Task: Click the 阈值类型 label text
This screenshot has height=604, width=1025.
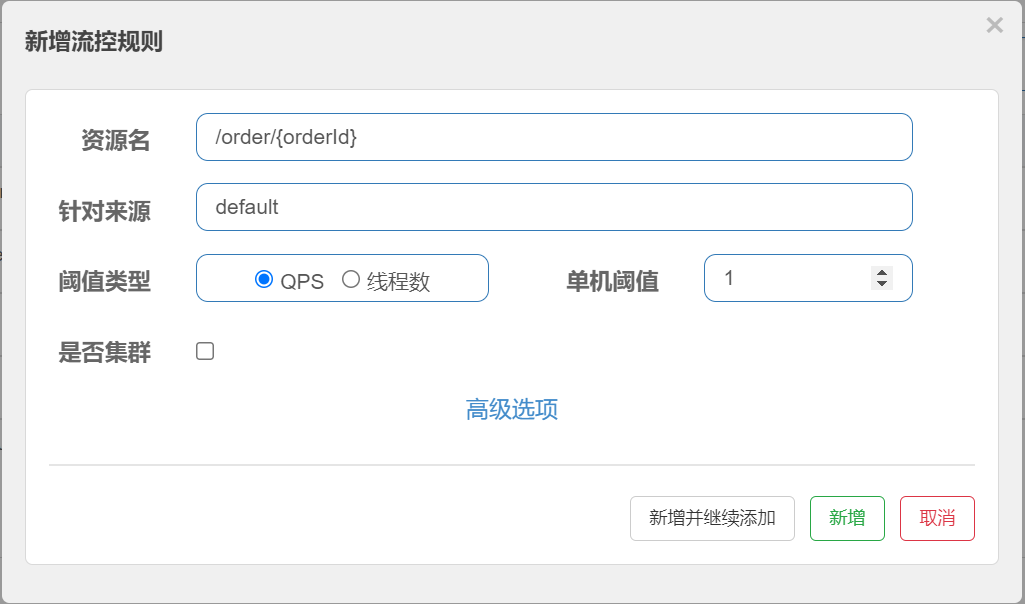Action: point(105,282)
